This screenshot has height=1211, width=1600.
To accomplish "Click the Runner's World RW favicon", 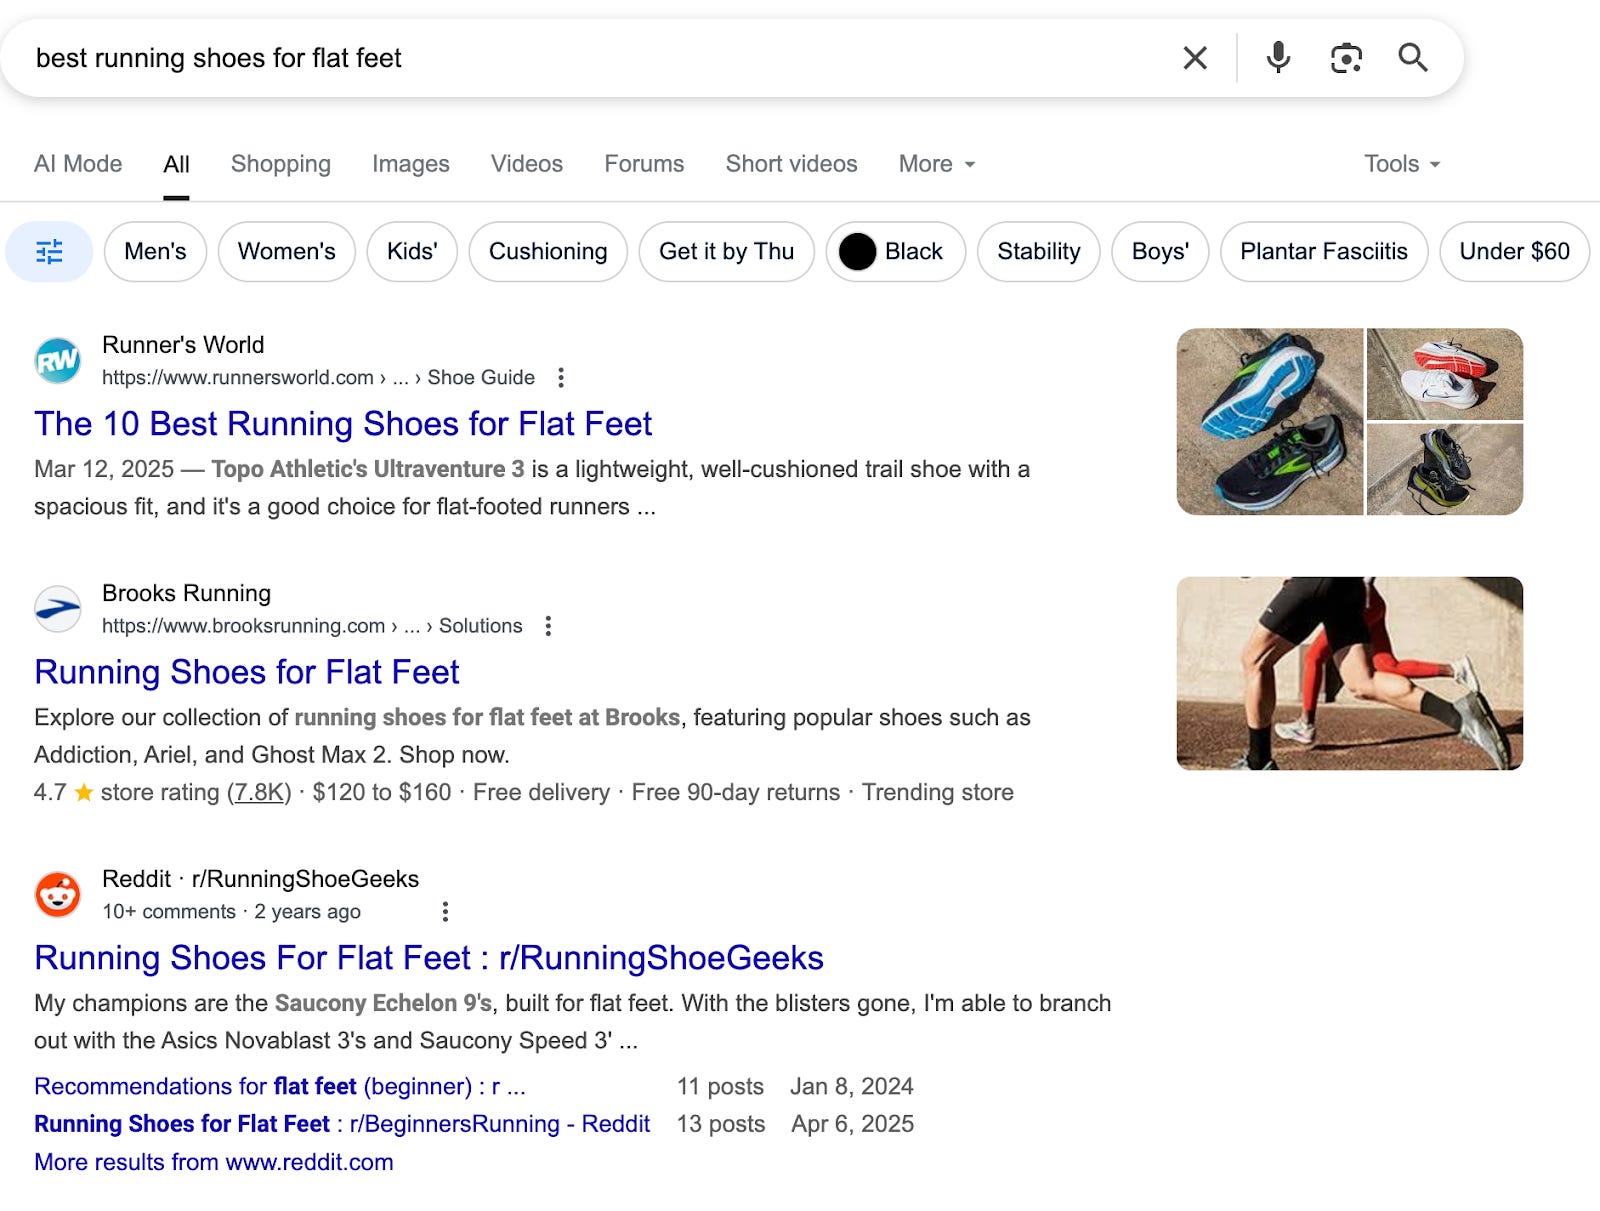I will 58,361.
